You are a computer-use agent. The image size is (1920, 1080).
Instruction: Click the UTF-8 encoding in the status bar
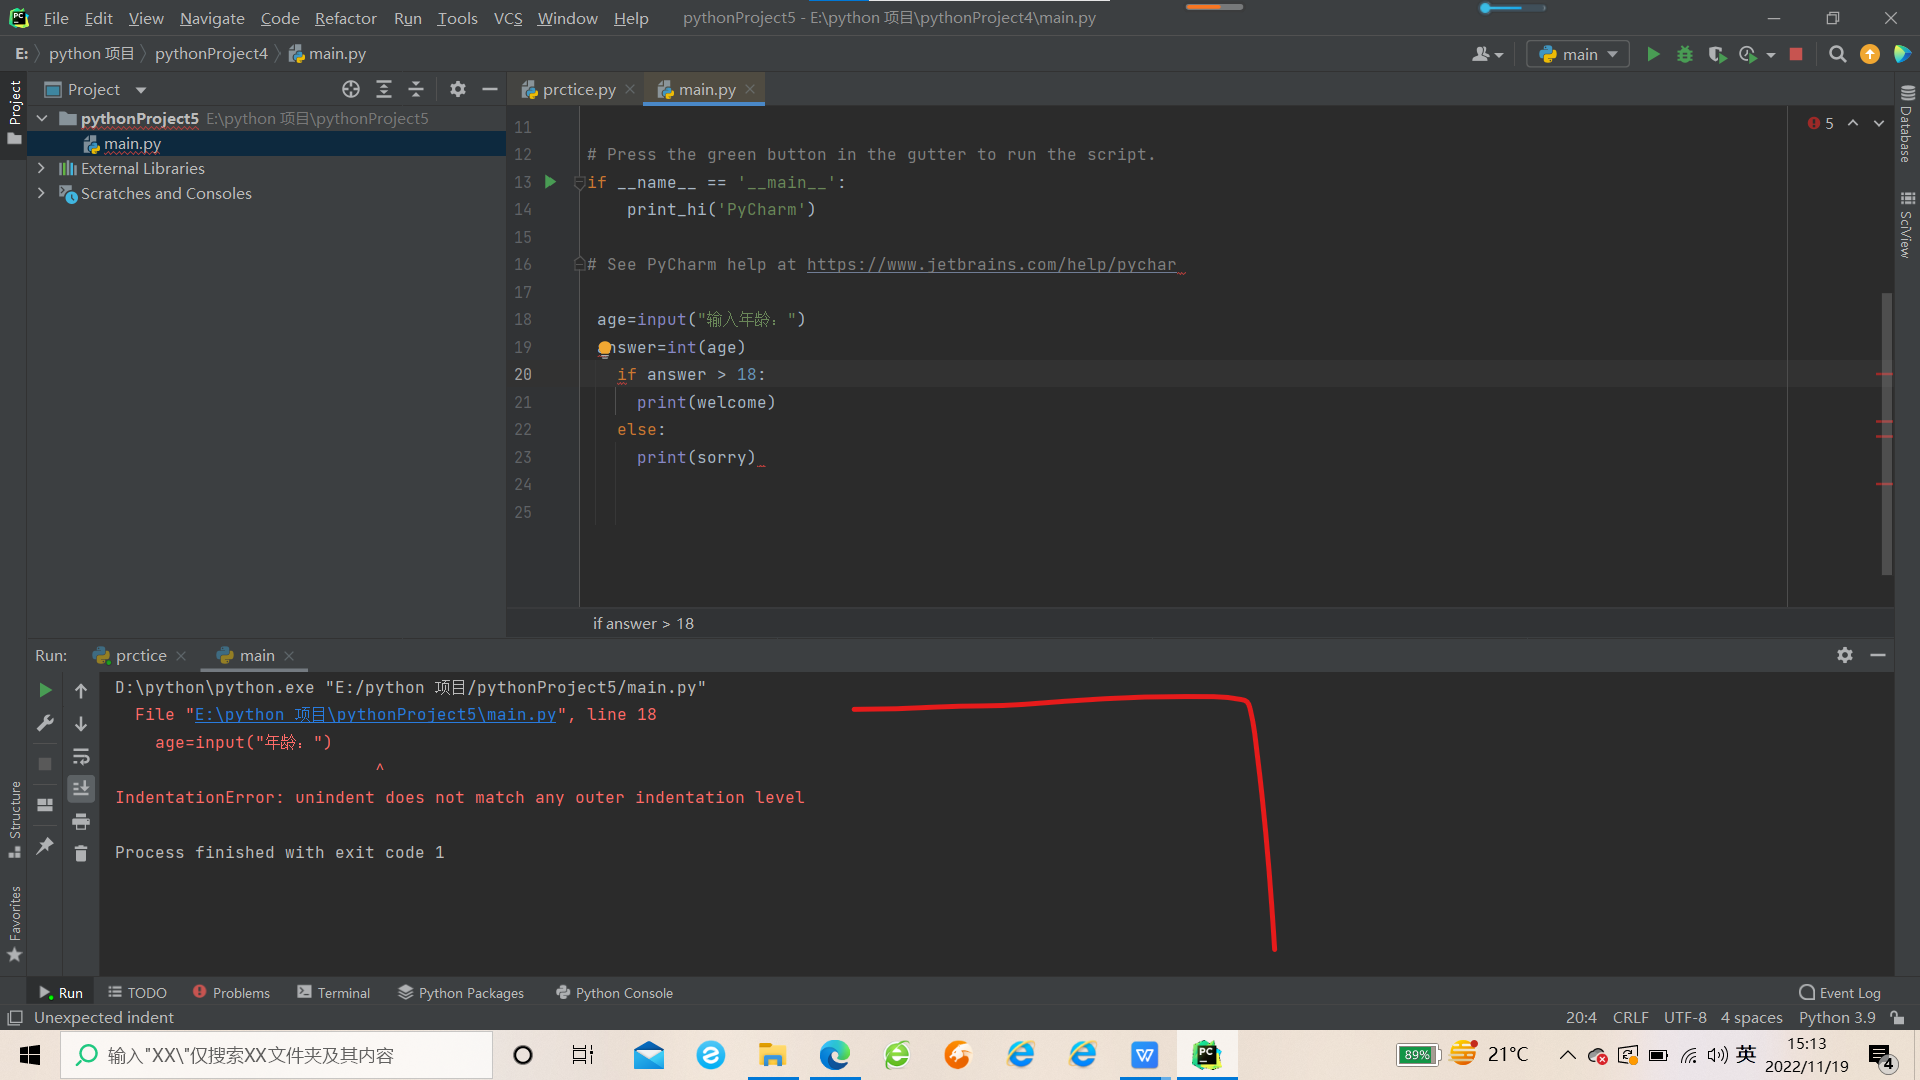[1685, 1017]
